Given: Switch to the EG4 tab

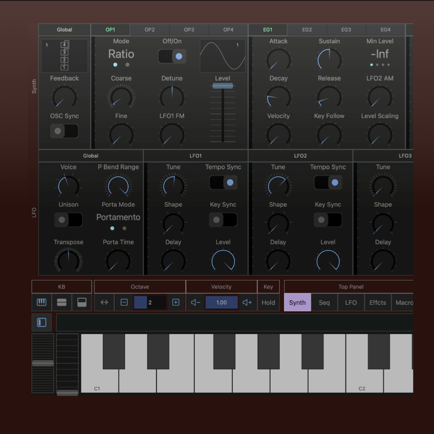Looking at the screenshot, I should click(385, 30).
